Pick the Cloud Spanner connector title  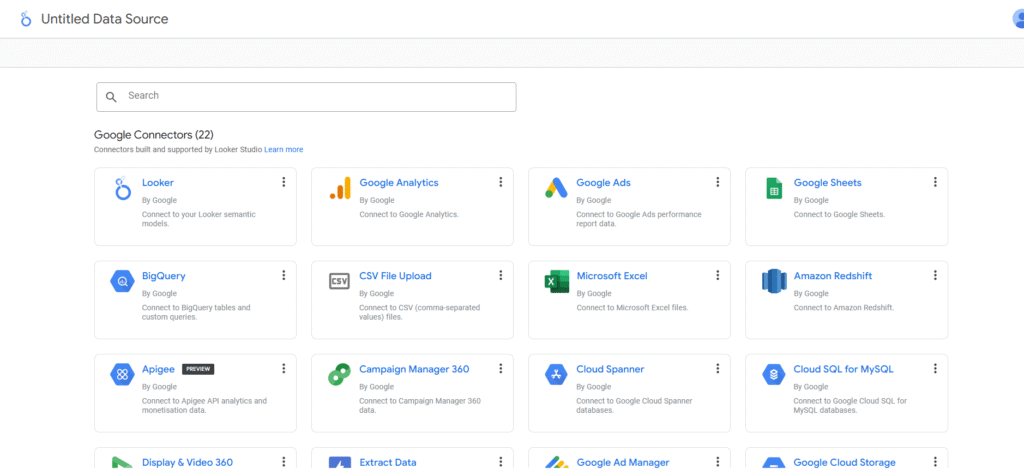point(610,370)
